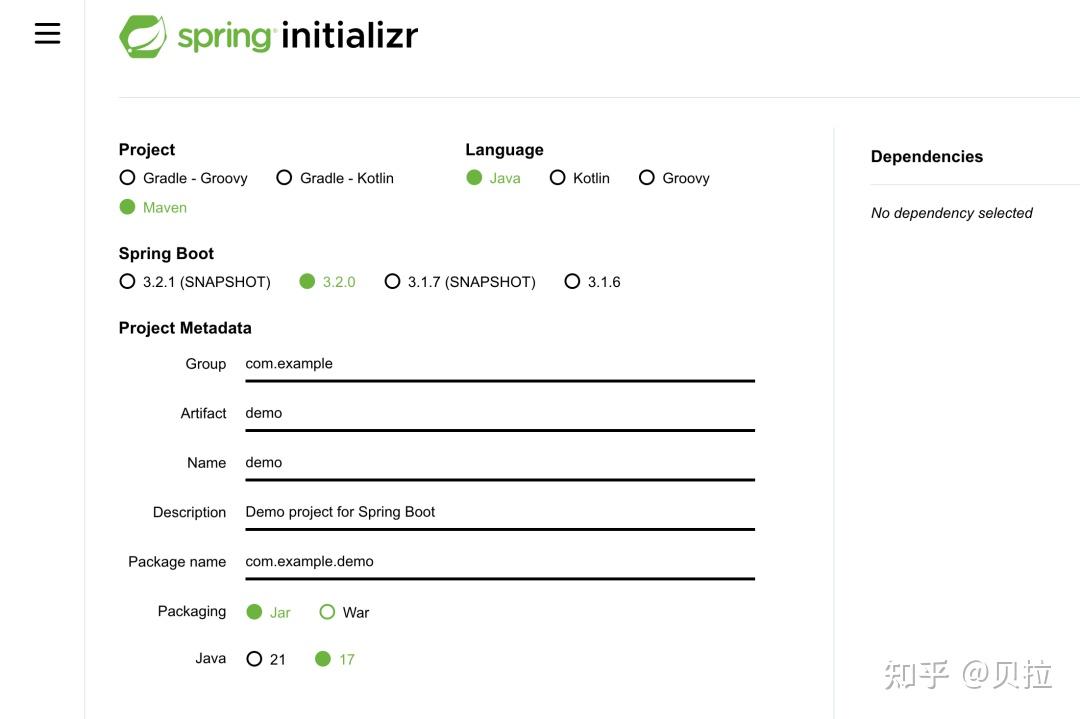
Task: Focus the Group input field
Action: [500, 364]
